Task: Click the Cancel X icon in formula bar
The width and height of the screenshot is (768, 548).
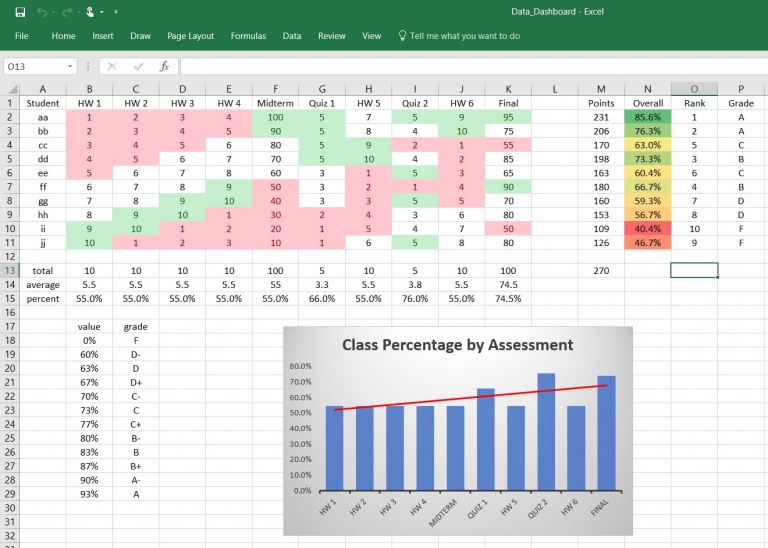Action: click(112, 66)
